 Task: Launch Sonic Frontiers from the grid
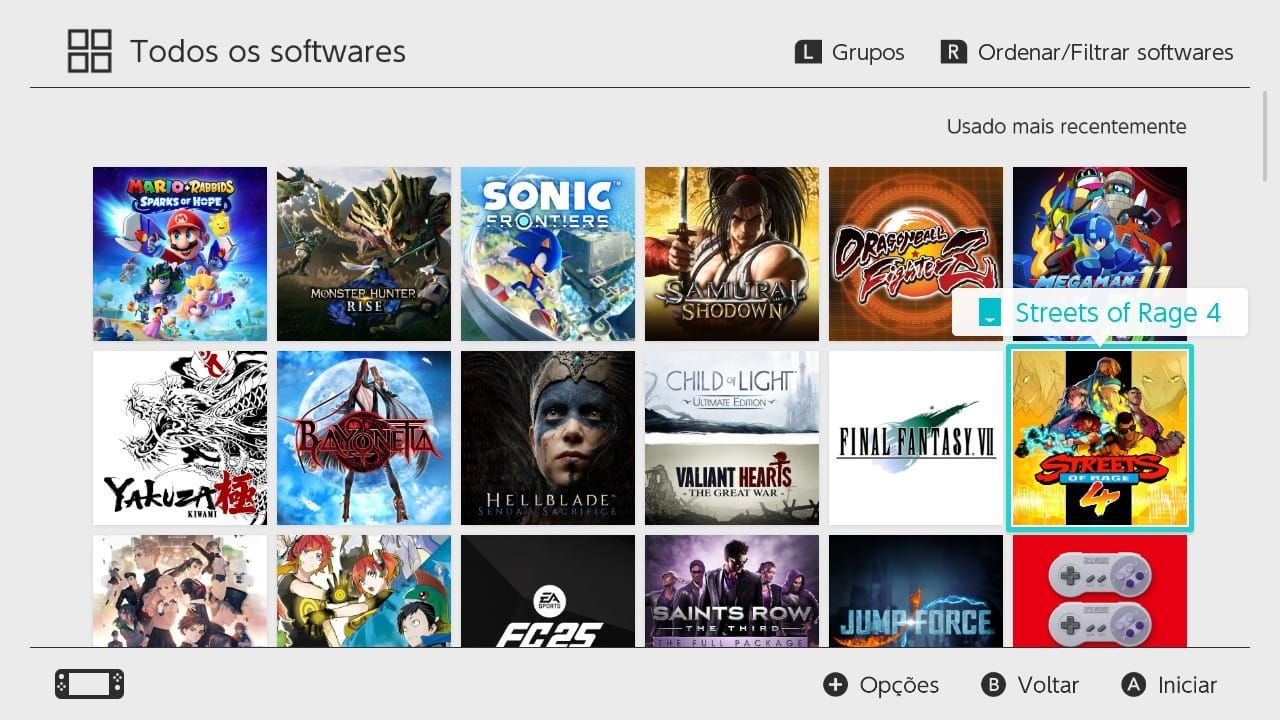click(548, 254)
